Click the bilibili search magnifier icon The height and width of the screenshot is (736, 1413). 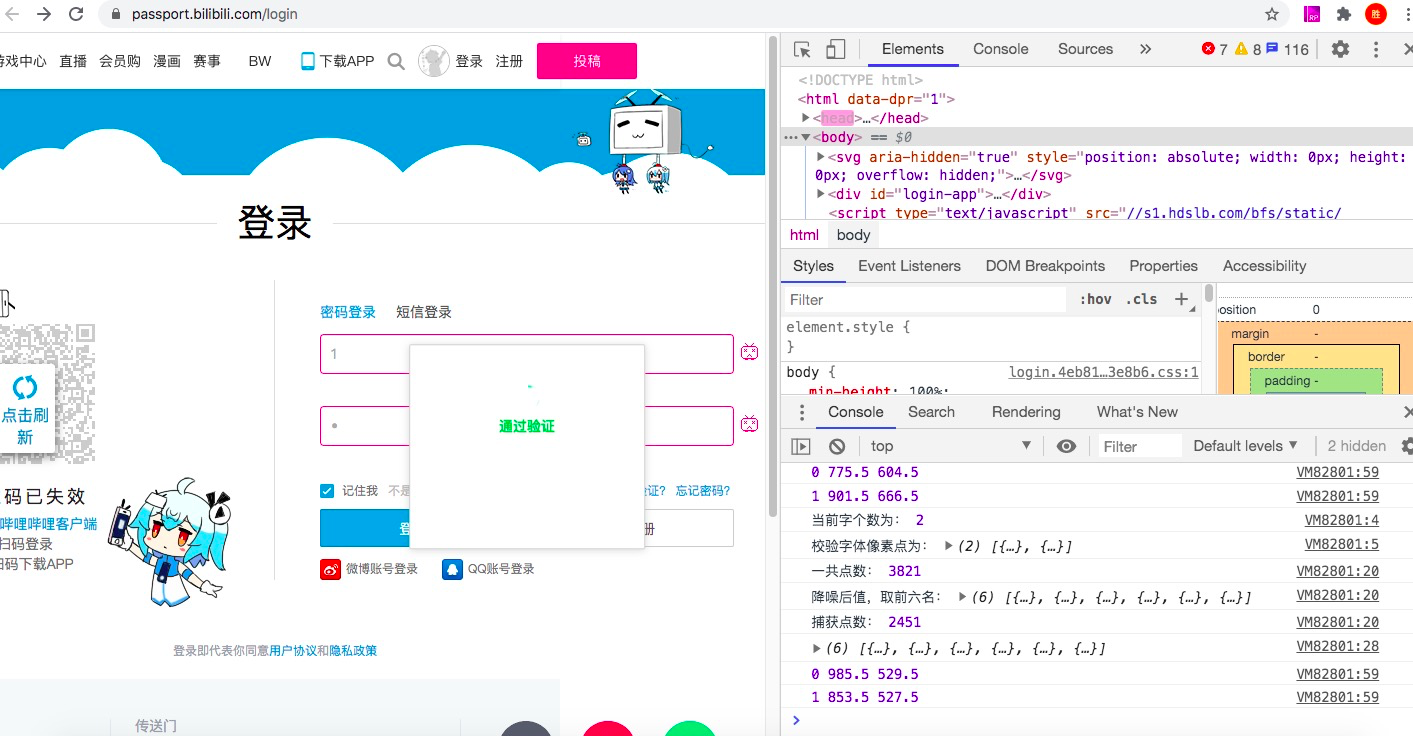[396, 61]
